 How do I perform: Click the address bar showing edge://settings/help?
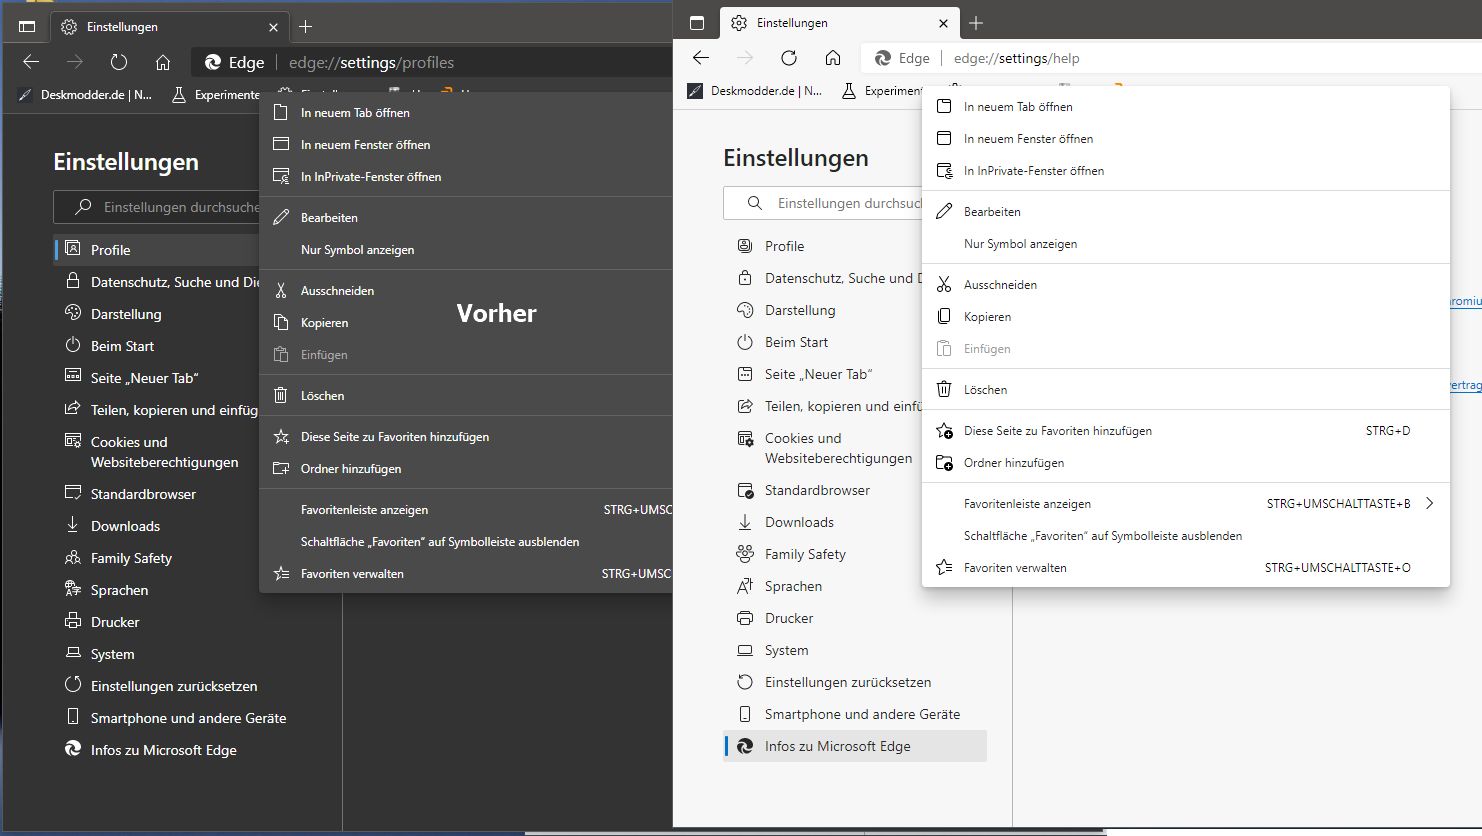point(1016,58)
